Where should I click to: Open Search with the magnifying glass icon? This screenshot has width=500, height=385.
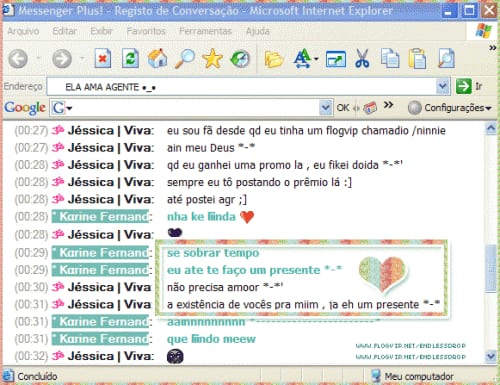pos(185,58)
